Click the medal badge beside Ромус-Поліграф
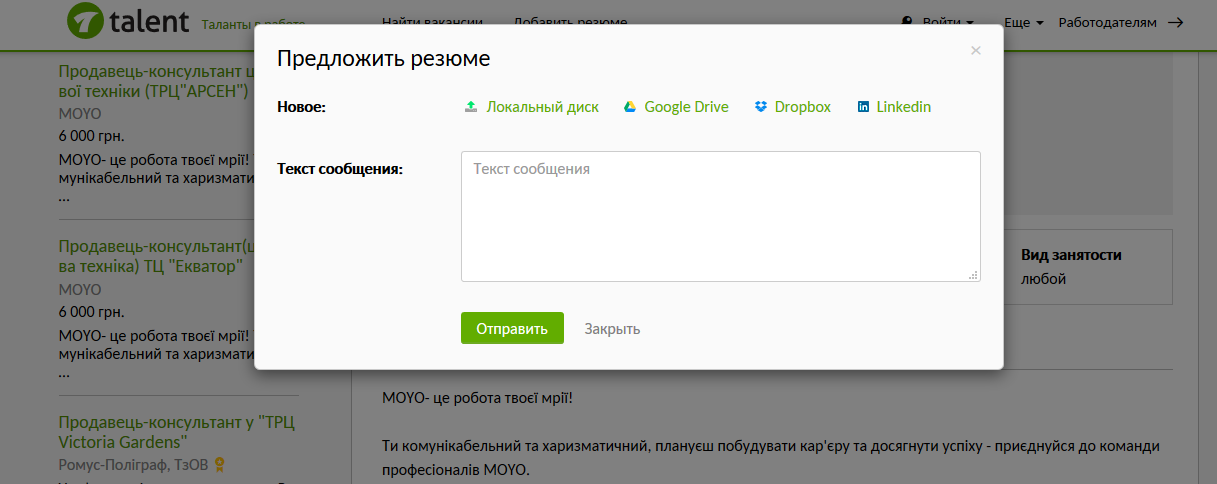This screenshot has width=1217, height=484. point(218,464)
